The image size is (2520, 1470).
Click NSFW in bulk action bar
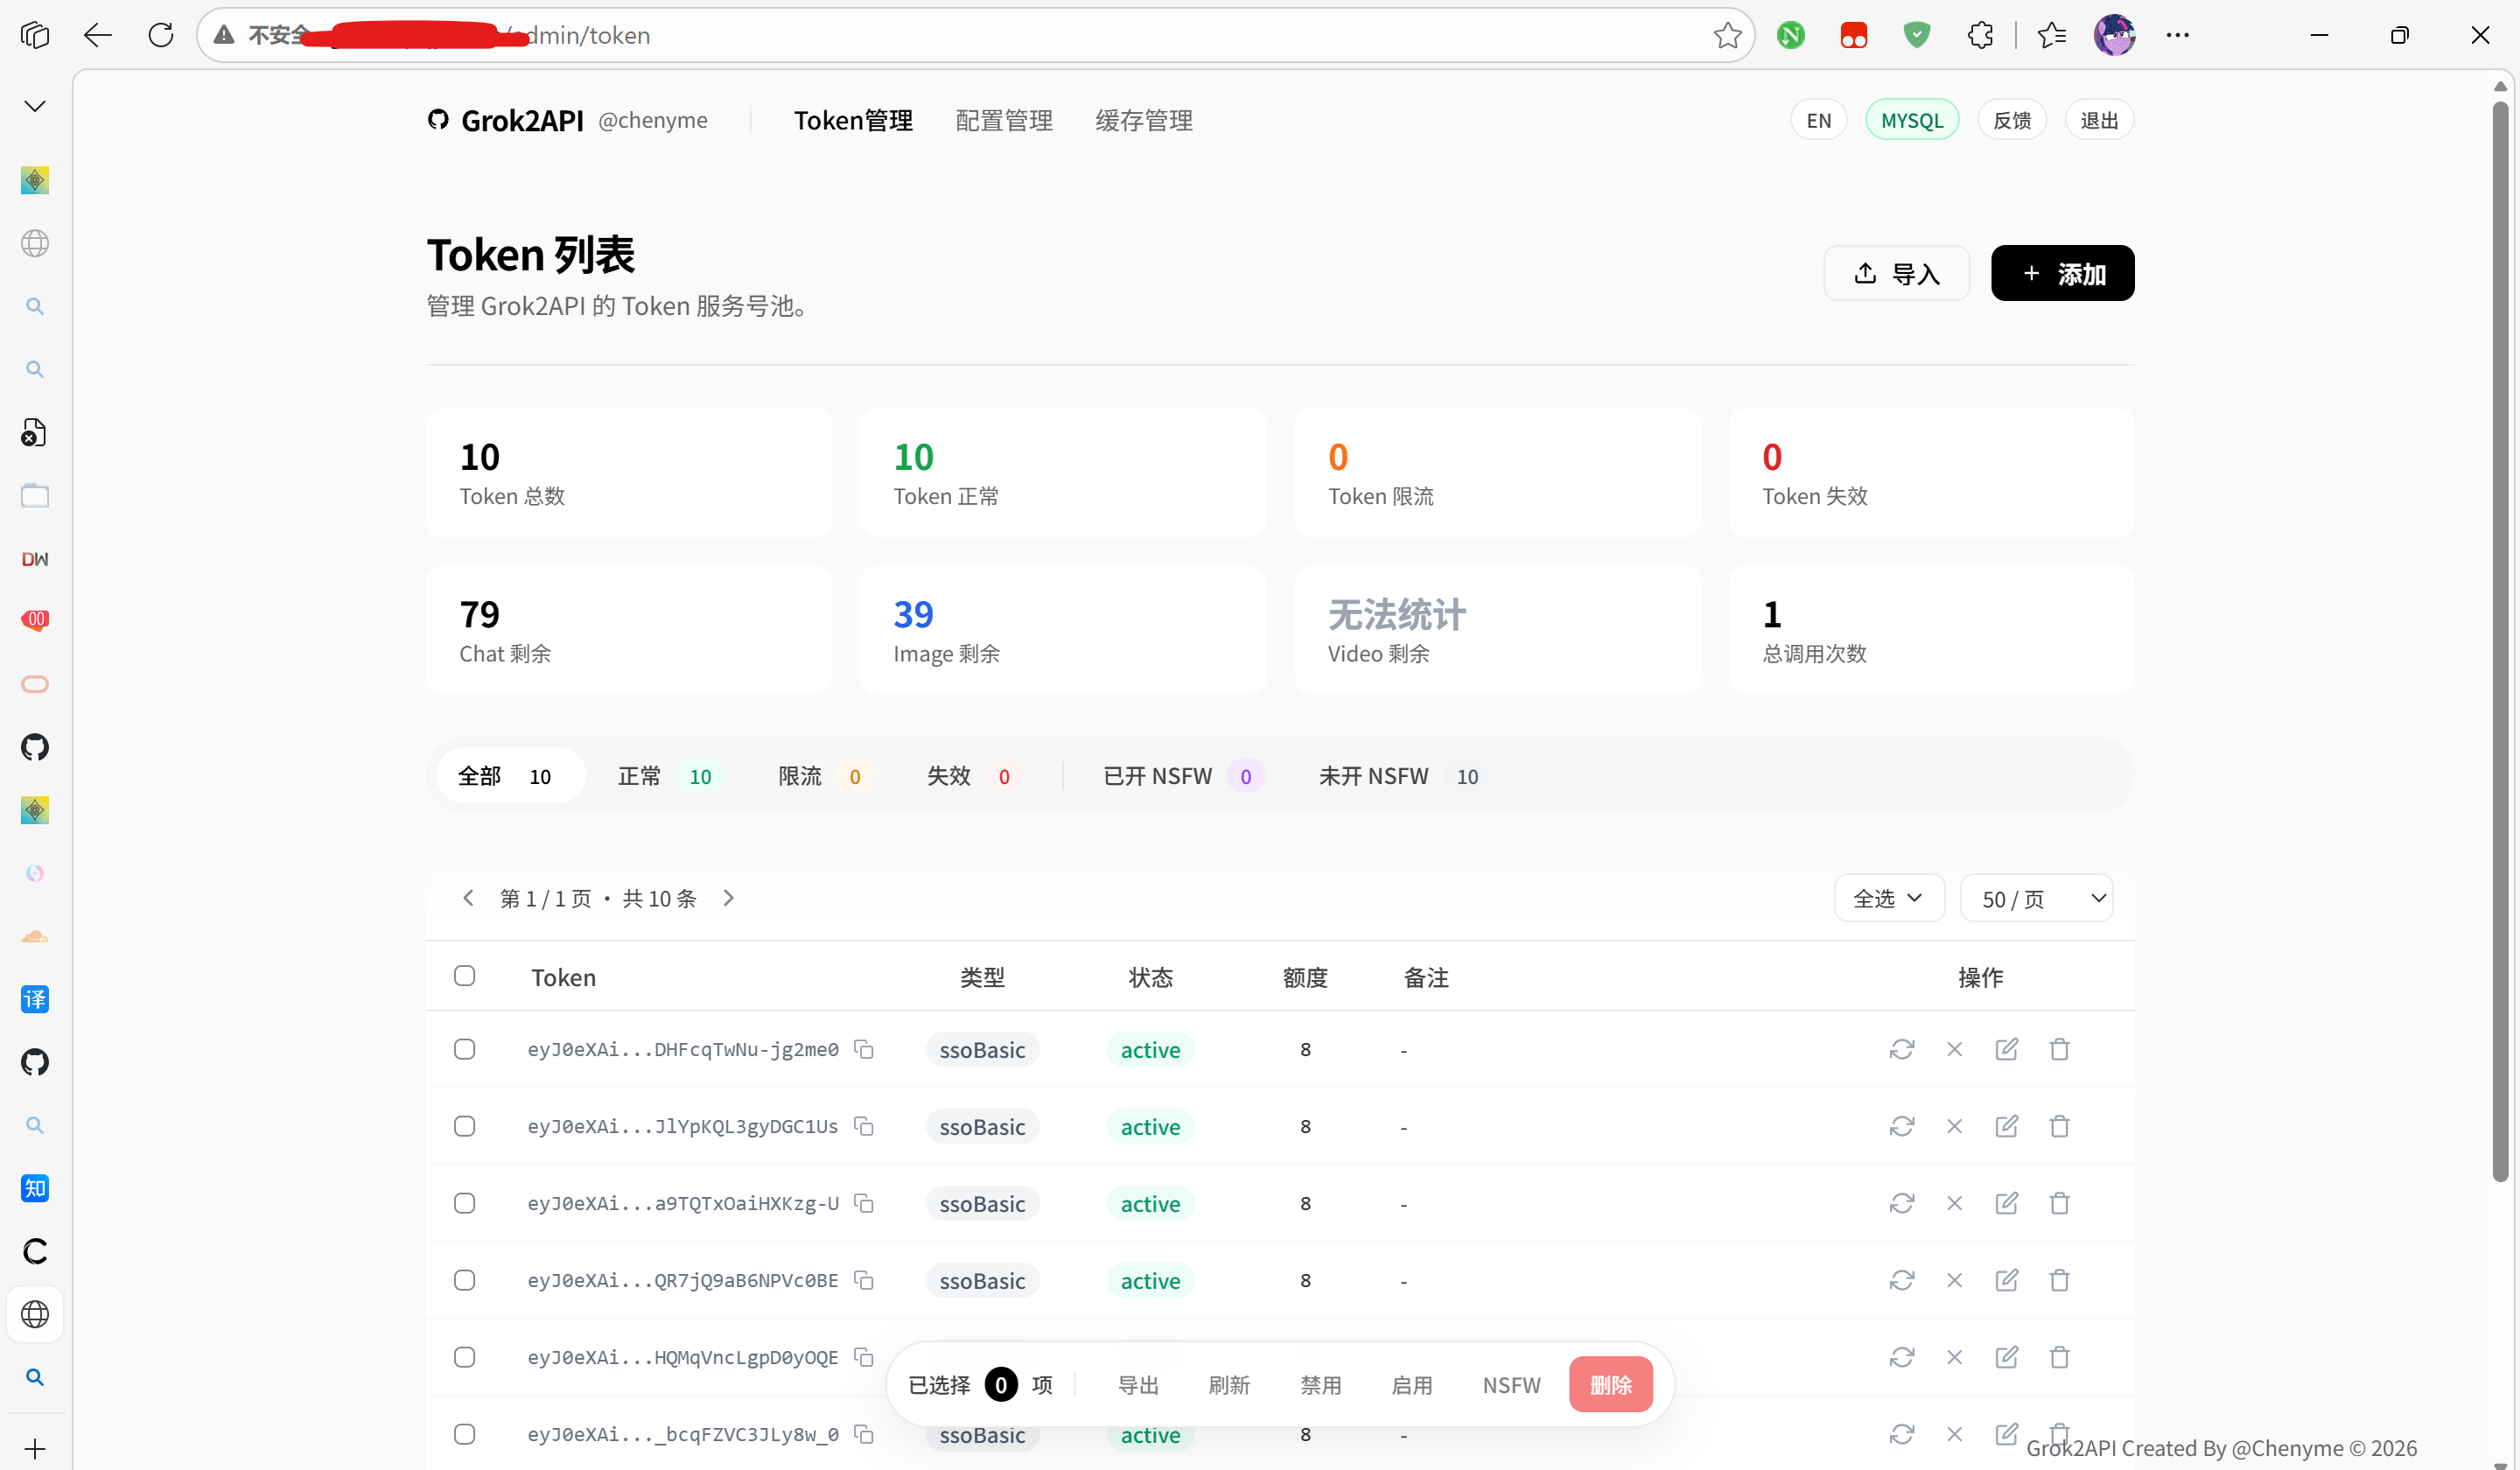pyautogui.click(x=1511, y=1384)
